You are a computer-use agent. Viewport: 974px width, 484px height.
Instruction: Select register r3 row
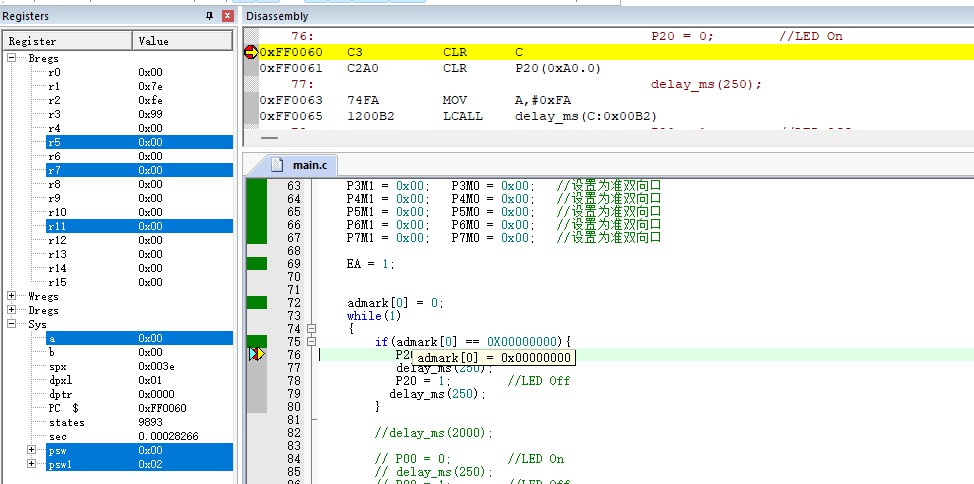tap(139, 114)
